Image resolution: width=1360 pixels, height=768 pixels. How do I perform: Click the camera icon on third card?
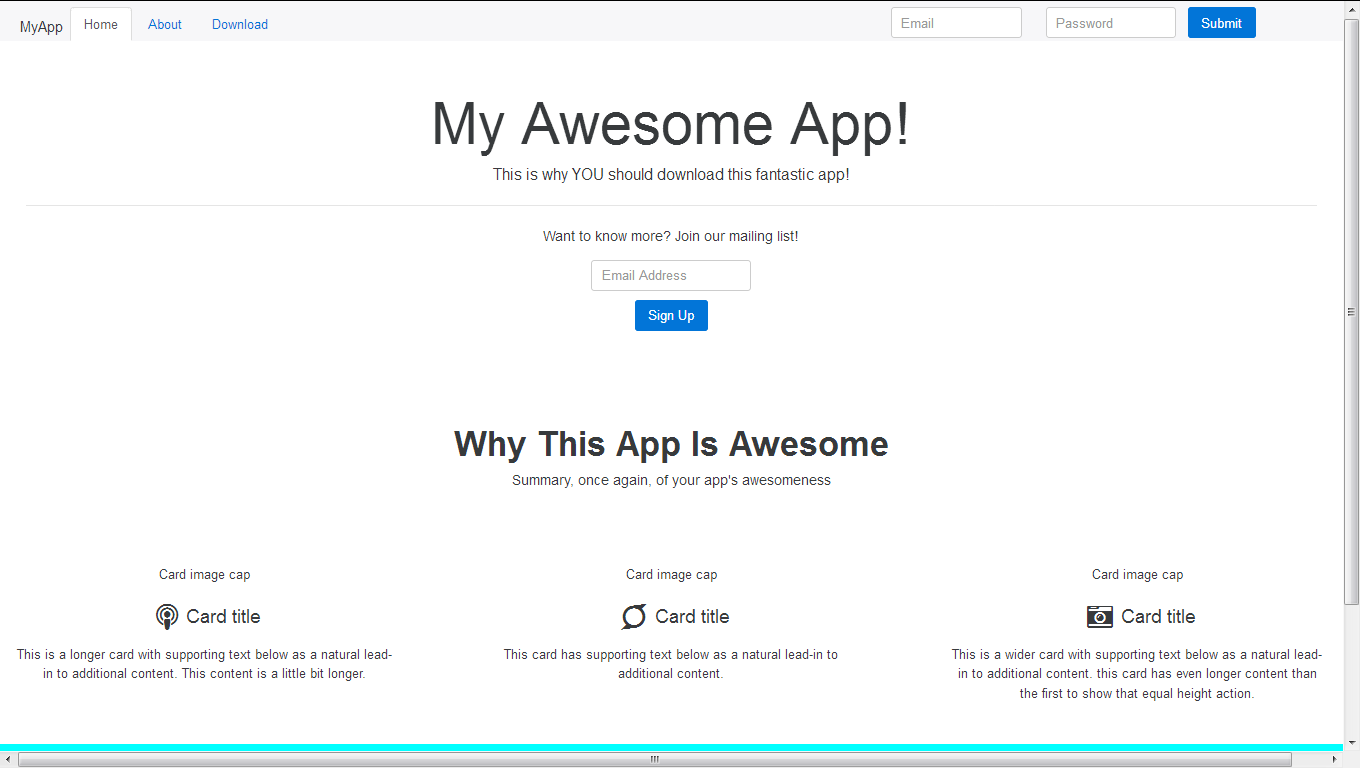1099,616
